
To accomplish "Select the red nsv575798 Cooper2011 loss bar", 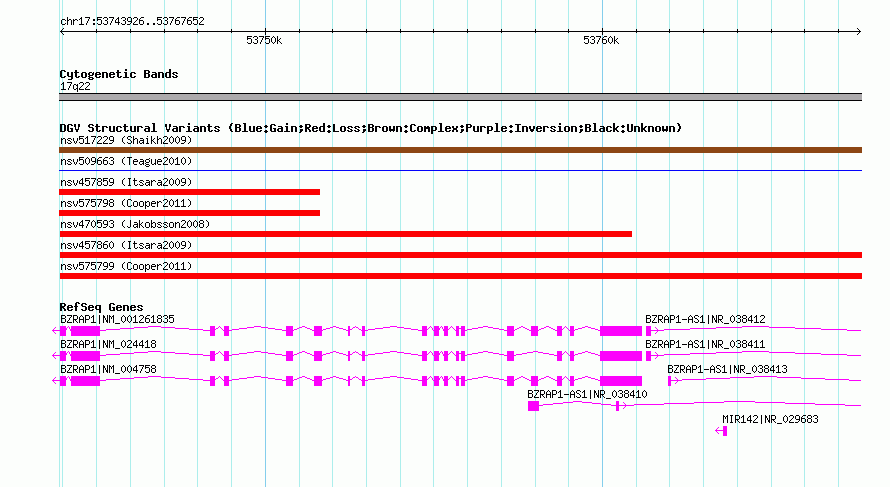I will (x=190, y=213).
